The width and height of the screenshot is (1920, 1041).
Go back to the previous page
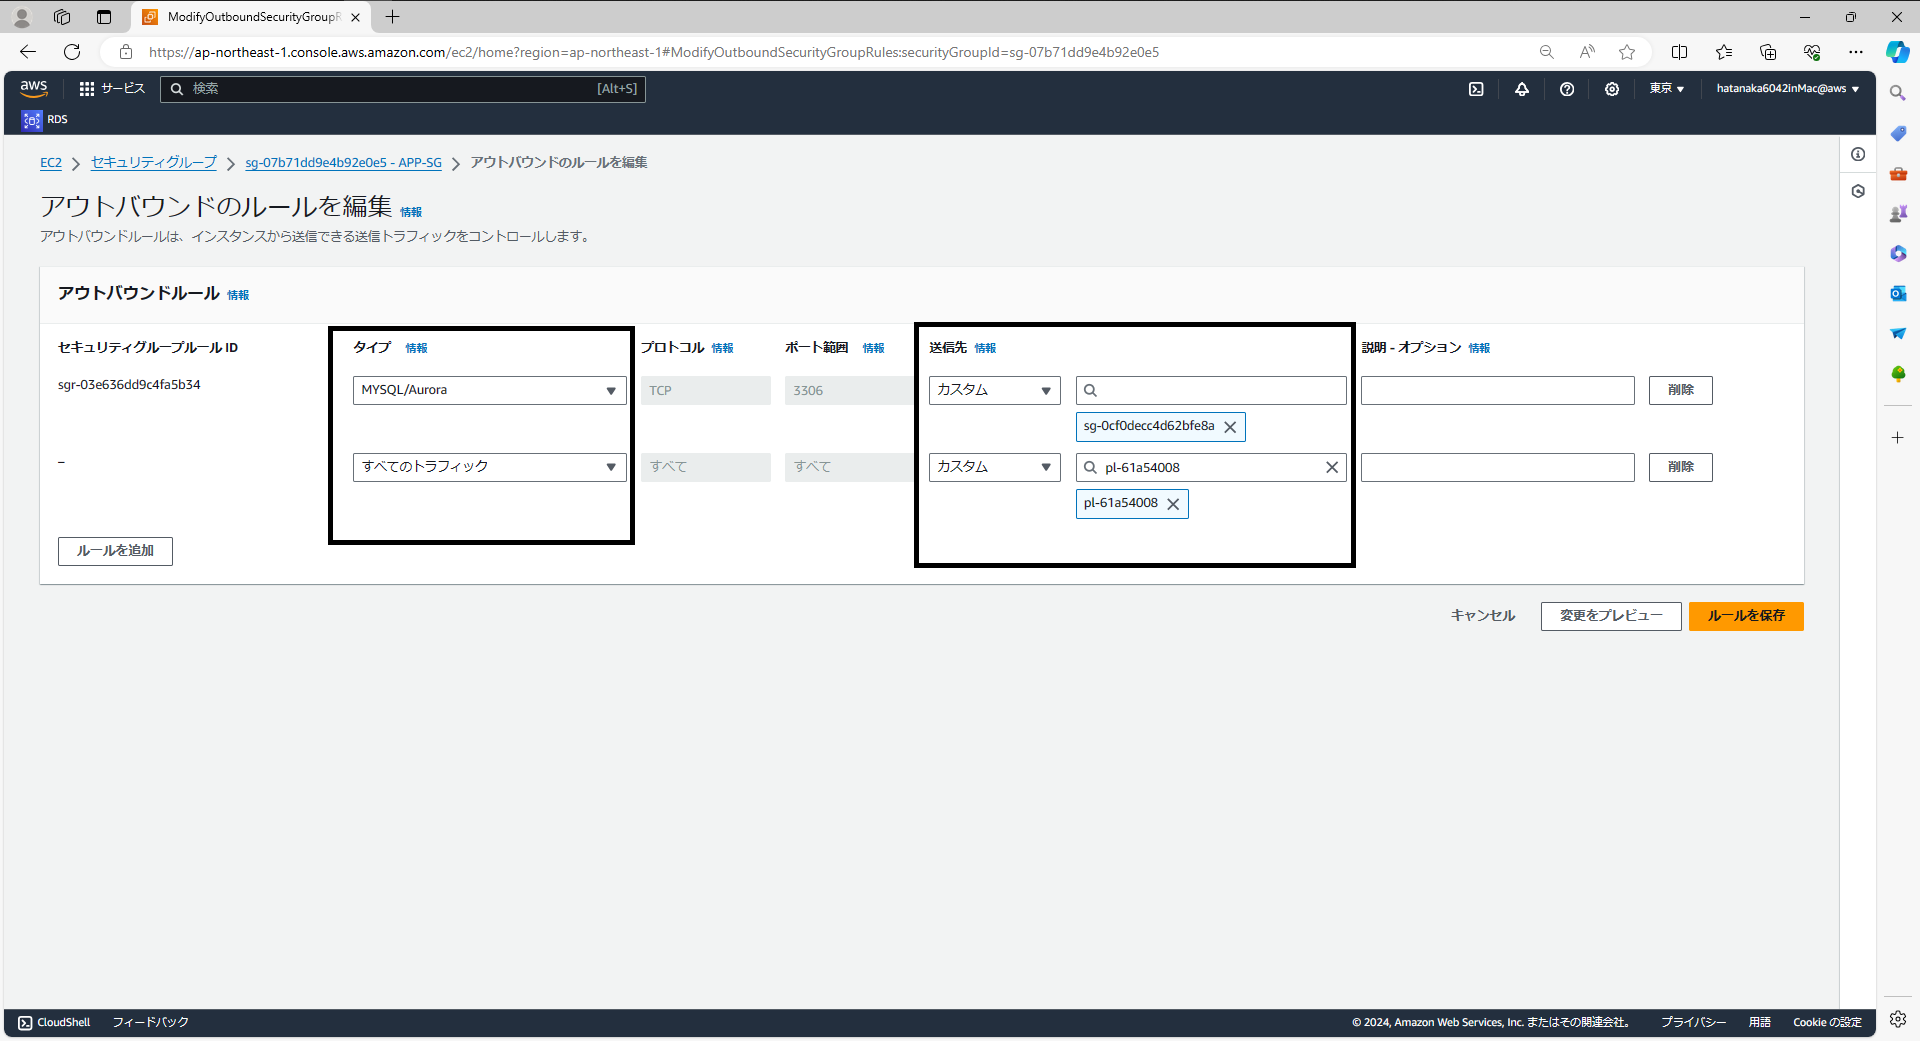pyautogui.click(x=28, y=52)
